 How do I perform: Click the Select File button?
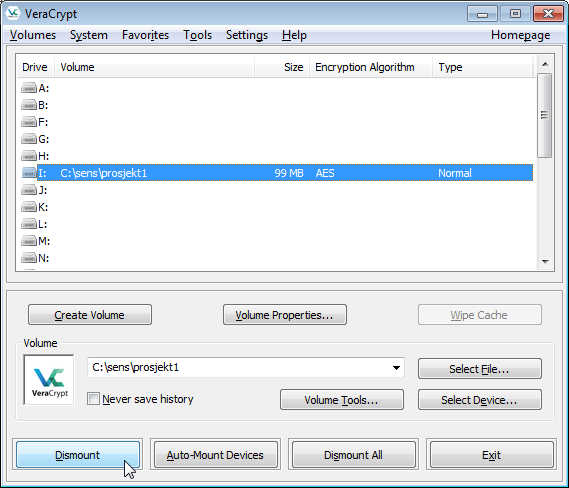pos(479,369)
